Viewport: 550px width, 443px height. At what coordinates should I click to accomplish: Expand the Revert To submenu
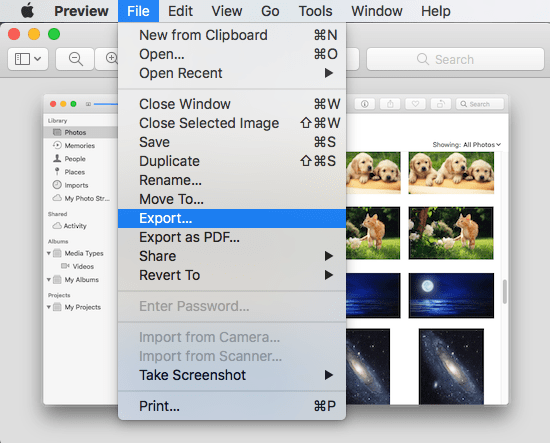[232, 275]
